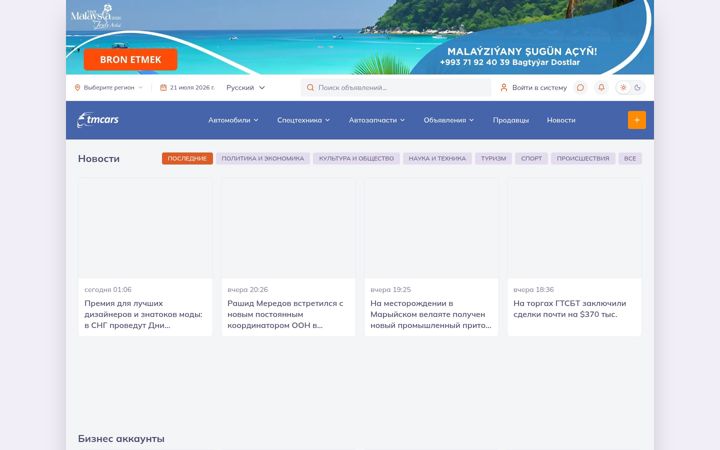Click the orange plus add-listing button
720x450 pixels.
pyautogui.click(x=637, y=120)
